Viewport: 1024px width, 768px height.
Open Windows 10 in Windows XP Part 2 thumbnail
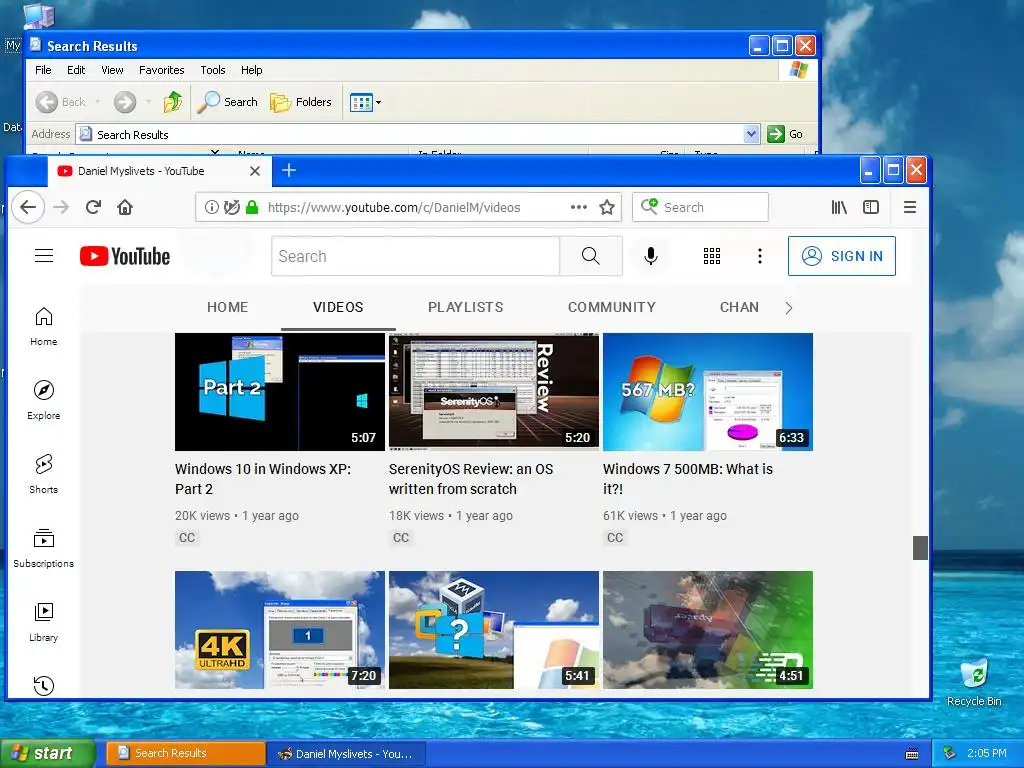(280, 392)
